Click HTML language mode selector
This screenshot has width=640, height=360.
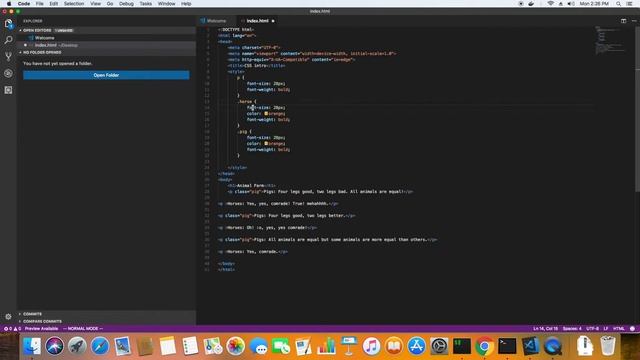[619, 329]
